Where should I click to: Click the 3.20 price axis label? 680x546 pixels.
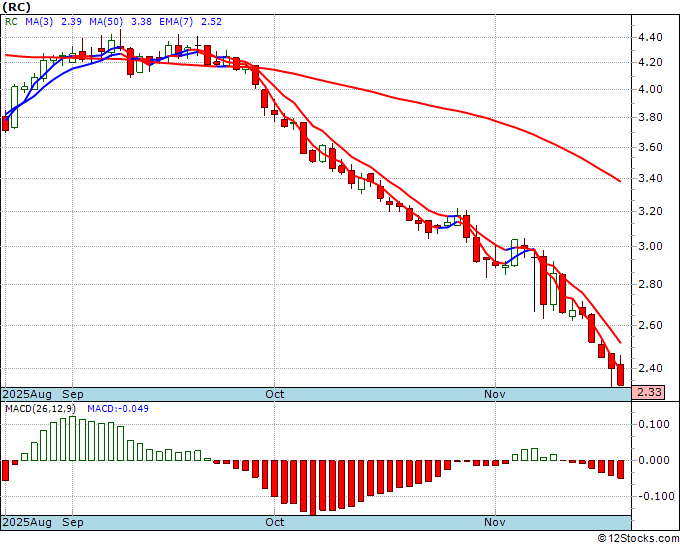tap(650, 212)
